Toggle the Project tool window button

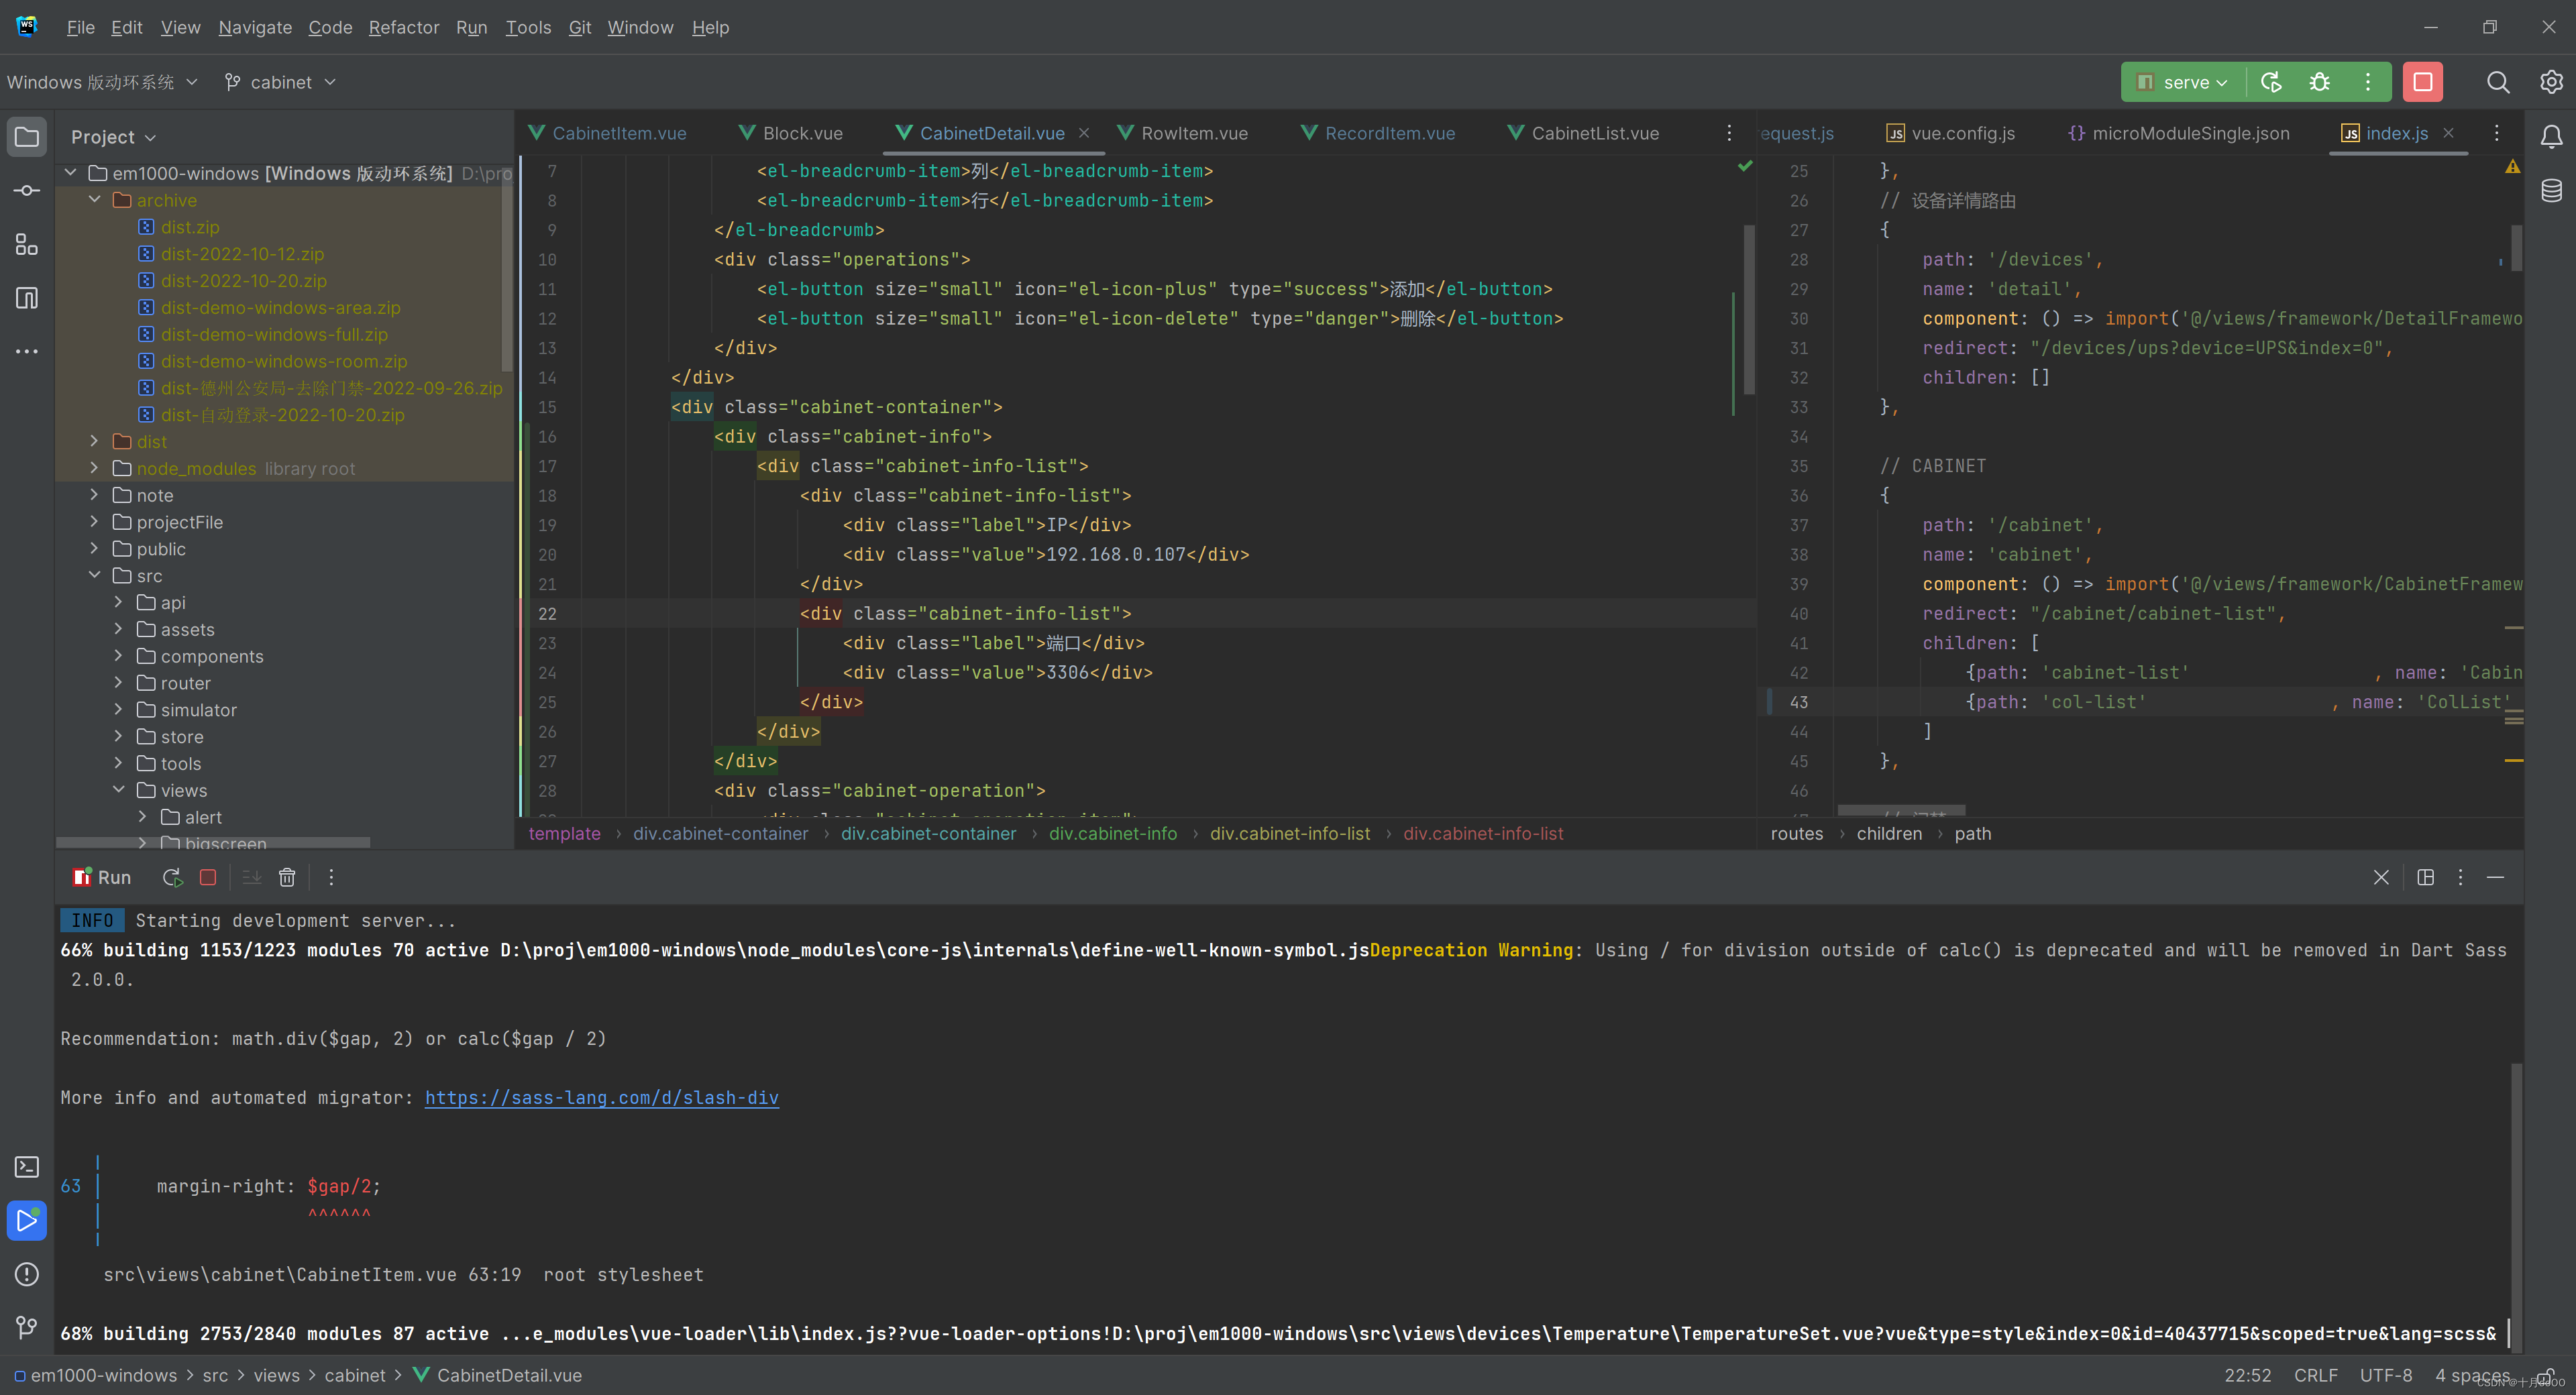click(x=27, y=137)
